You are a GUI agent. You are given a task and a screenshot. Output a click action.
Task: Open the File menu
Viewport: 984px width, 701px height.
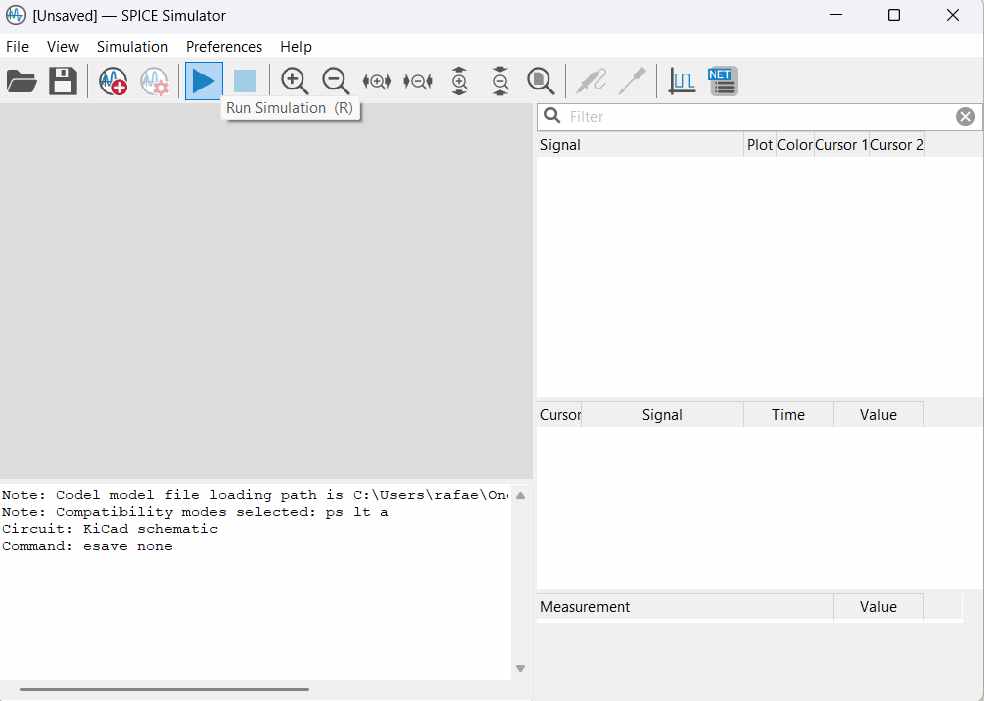[x=18, y=47]
